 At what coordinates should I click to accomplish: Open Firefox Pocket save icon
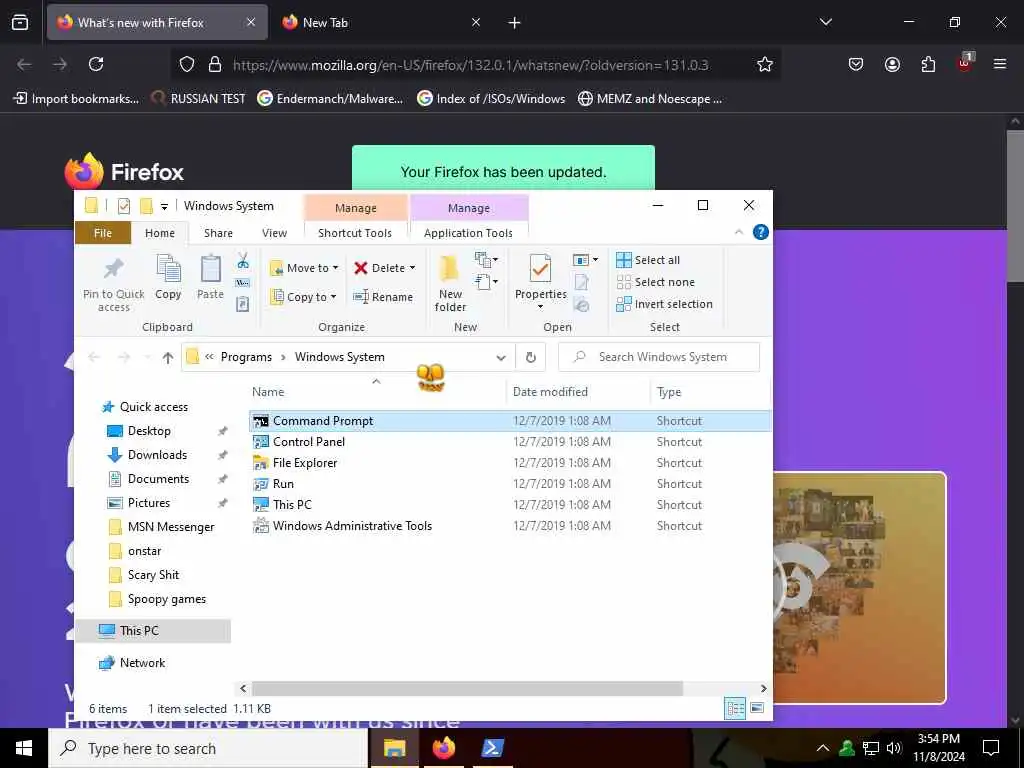tap(856, 64)
